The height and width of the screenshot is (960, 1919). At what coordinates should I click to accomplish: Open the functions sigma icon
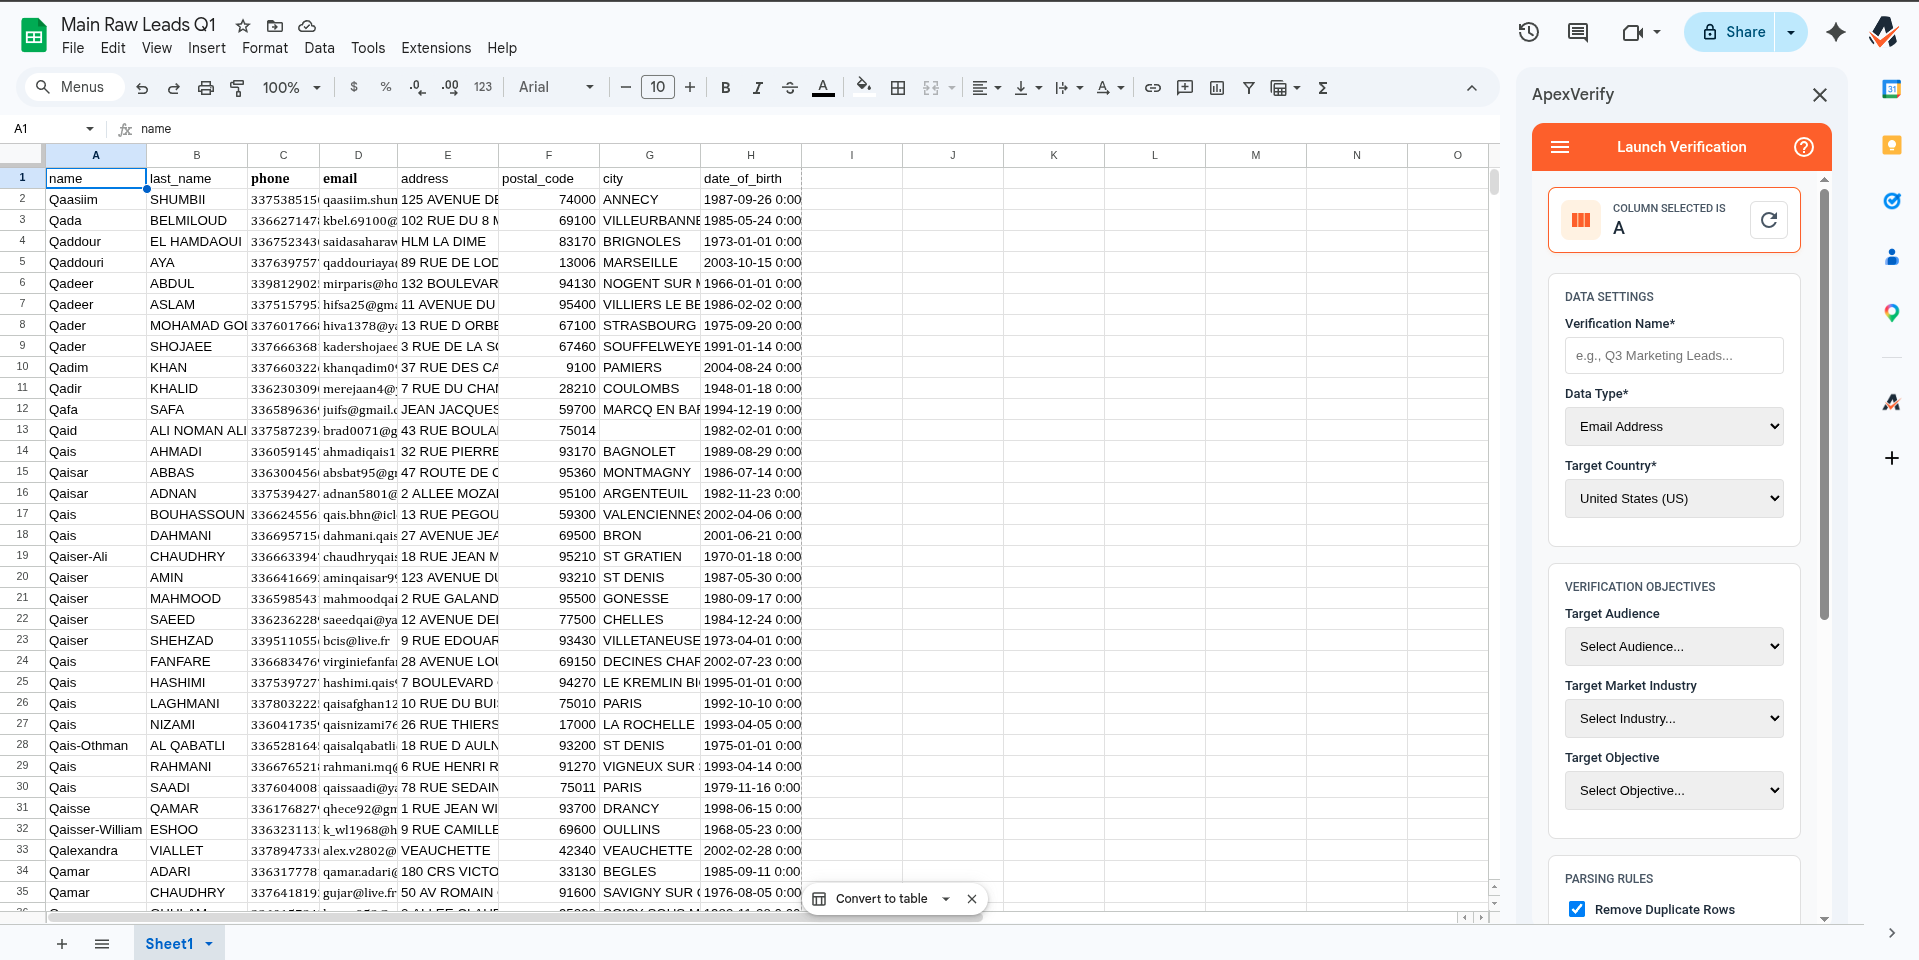click(1323, 88)
